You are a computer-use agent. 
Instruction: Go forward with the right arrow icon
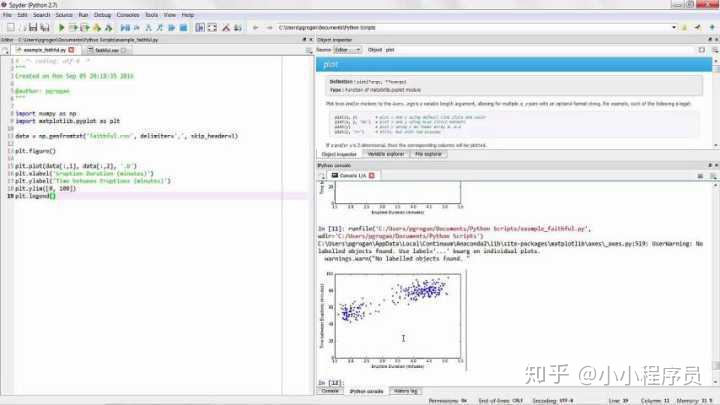[270, 28]
